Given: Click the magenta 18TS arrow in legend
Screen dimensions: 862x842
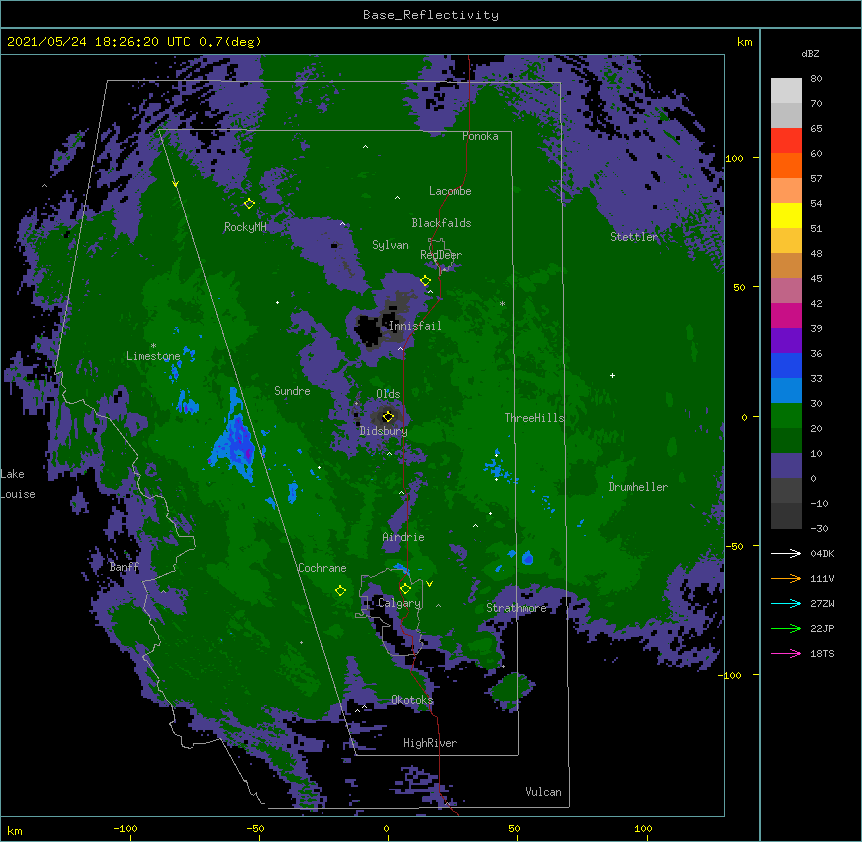Looking at the screenshot, I should (x=786, y=653).
